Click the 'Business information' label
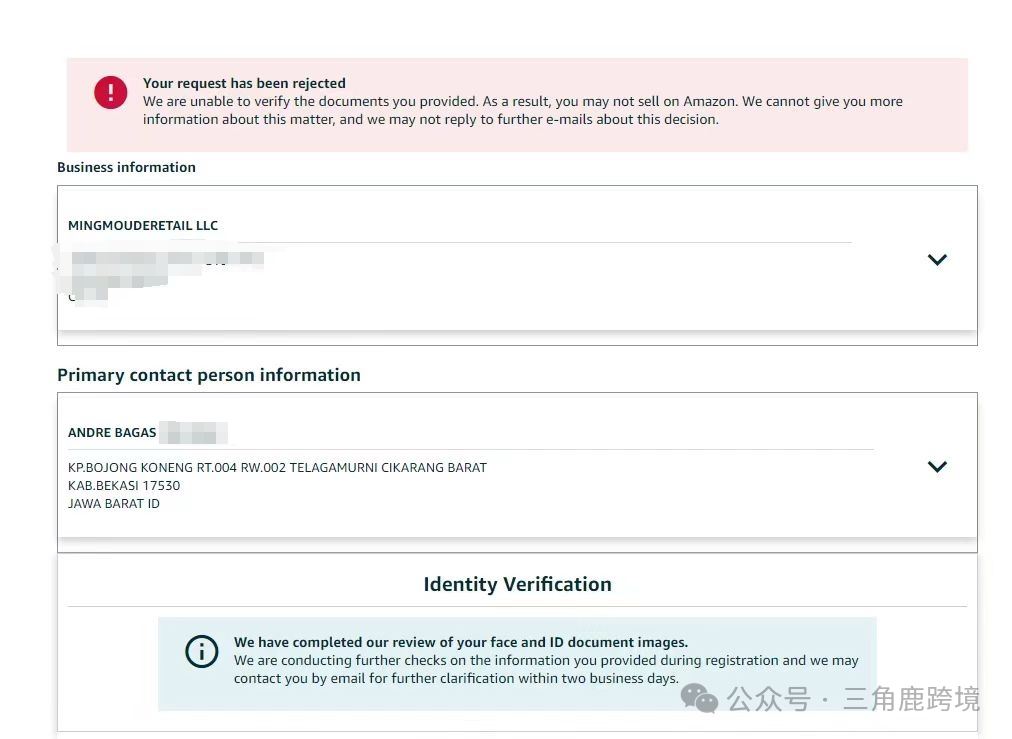1012x739 pixels. click(x=126, y=167)
